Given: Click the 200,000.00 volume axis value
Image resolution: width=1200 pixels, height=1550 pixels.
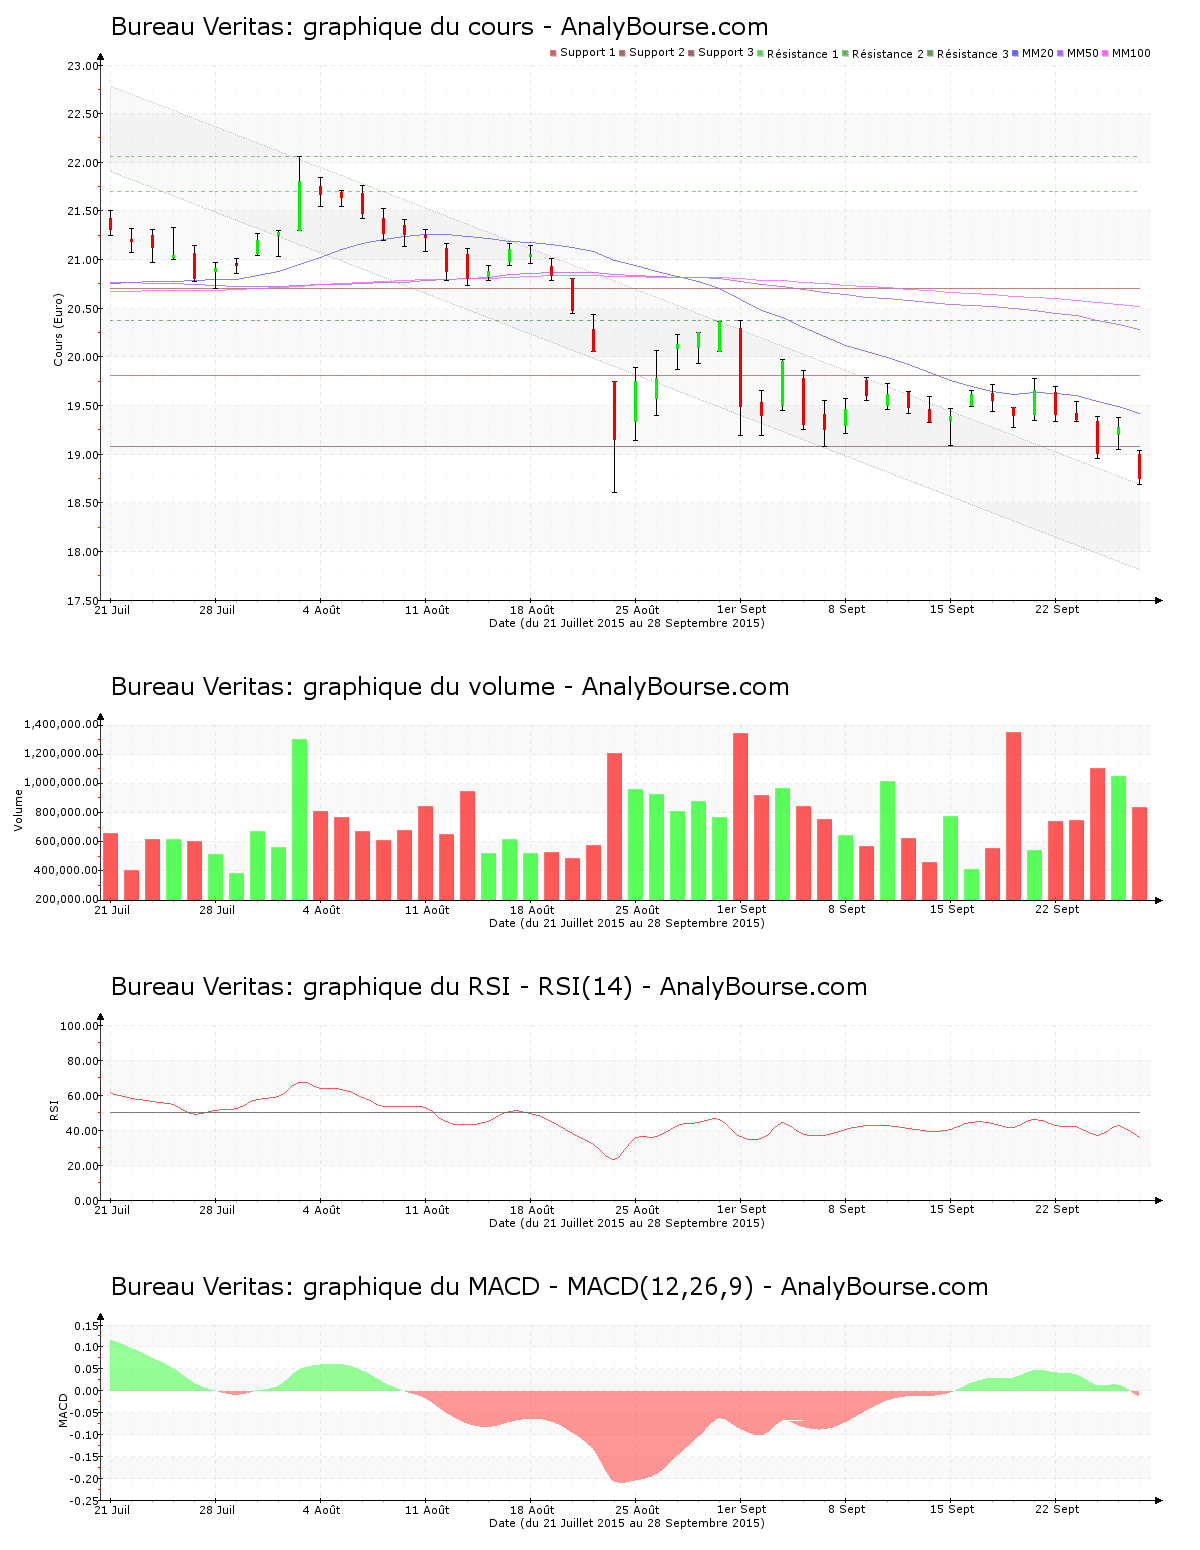Looking at the screenshot, I should pyautogui.click(x=68, y=899).
